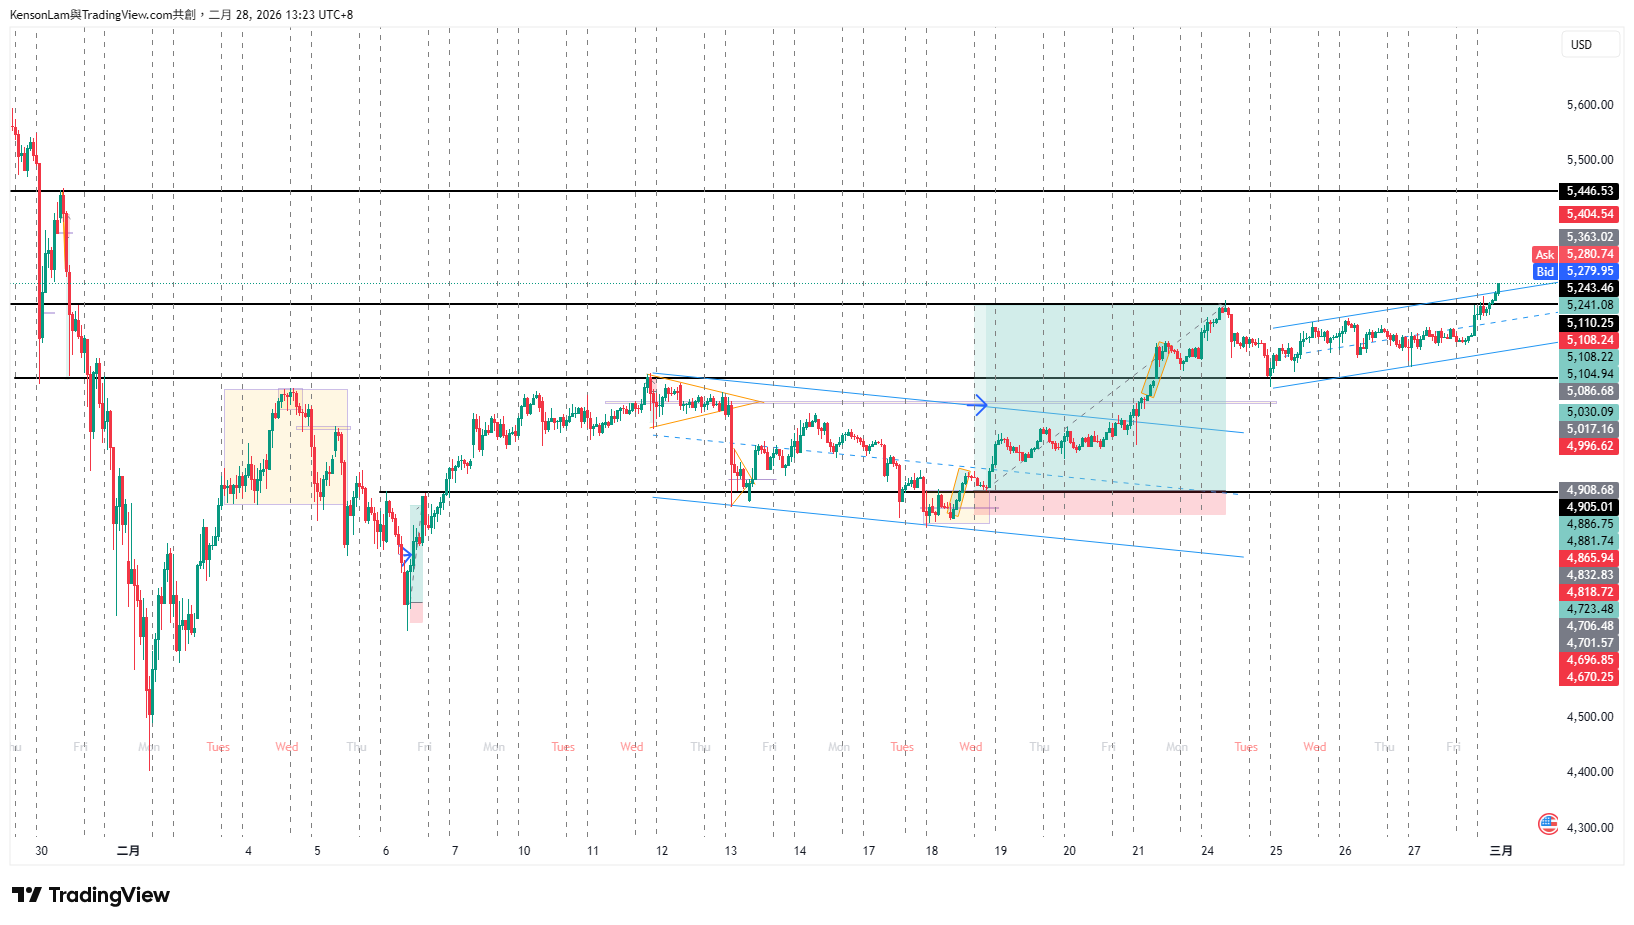The width and height of the screenshot is (1634, 925).
Task: Click the 三月 label on the time axis
Action: point(1501,851)
